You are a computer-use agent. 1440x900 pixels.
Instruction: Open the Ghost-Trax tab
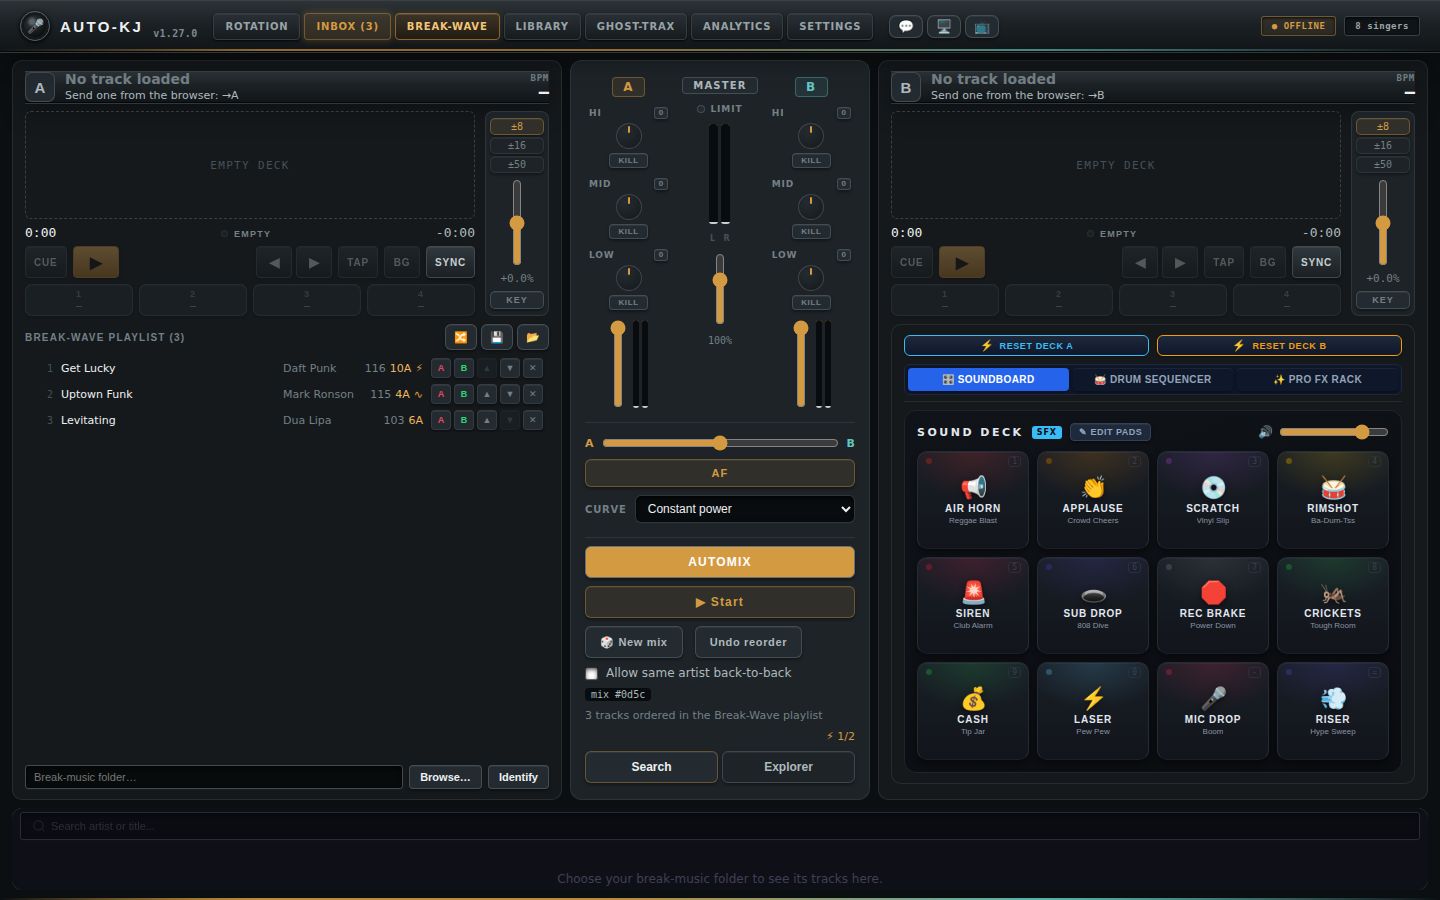point(636,26)
